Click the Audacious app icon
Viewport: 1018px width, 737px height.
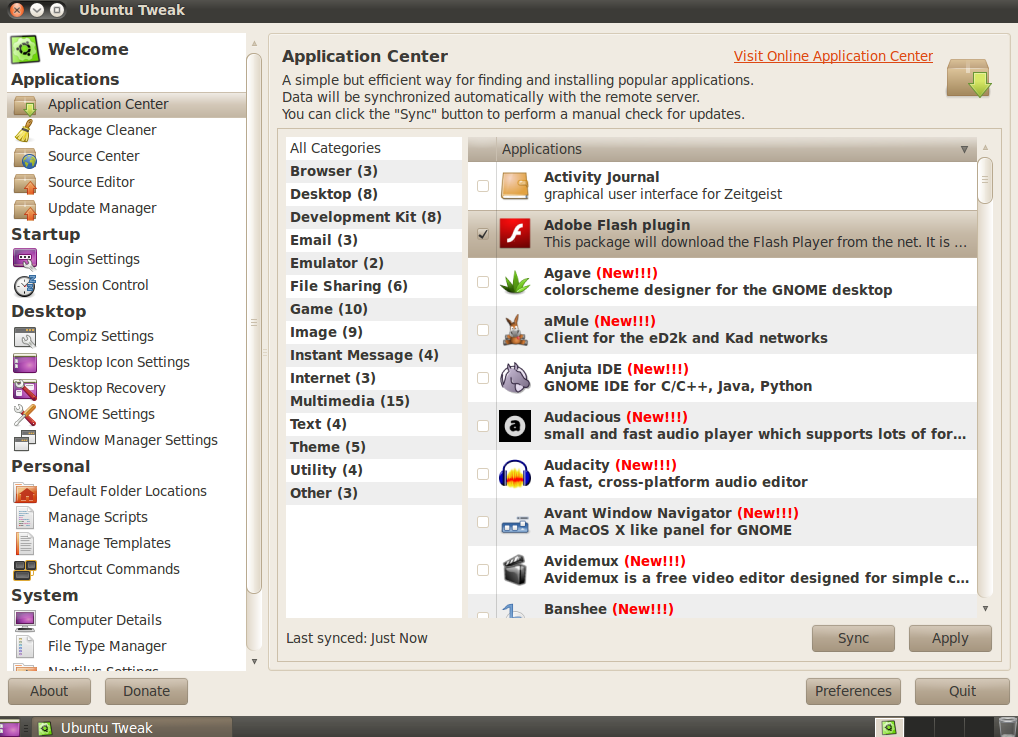click(x=515, y=426)
